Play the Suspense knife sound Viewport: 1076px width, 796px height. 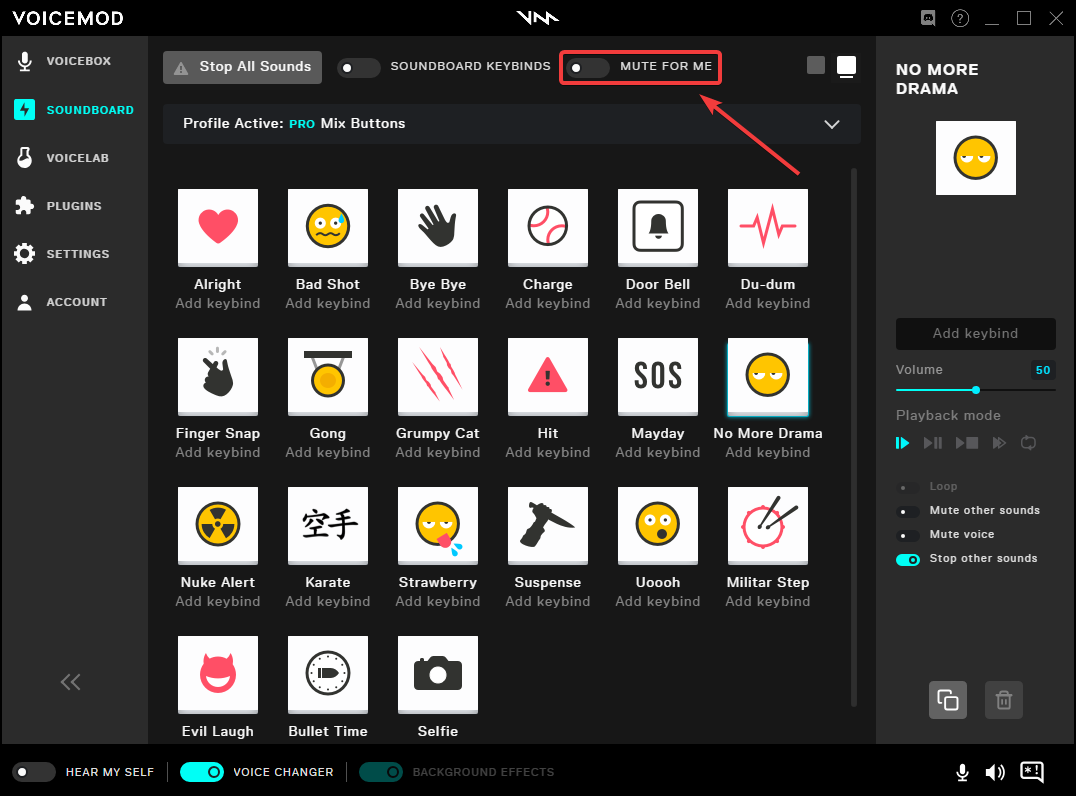tap(548, 525)
